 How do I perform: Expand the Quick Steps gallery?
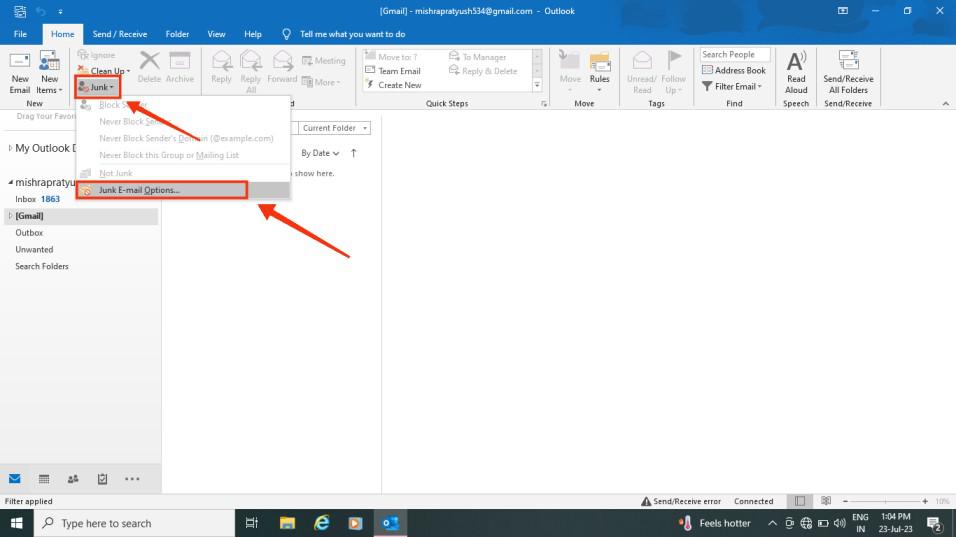pos(537,85)
